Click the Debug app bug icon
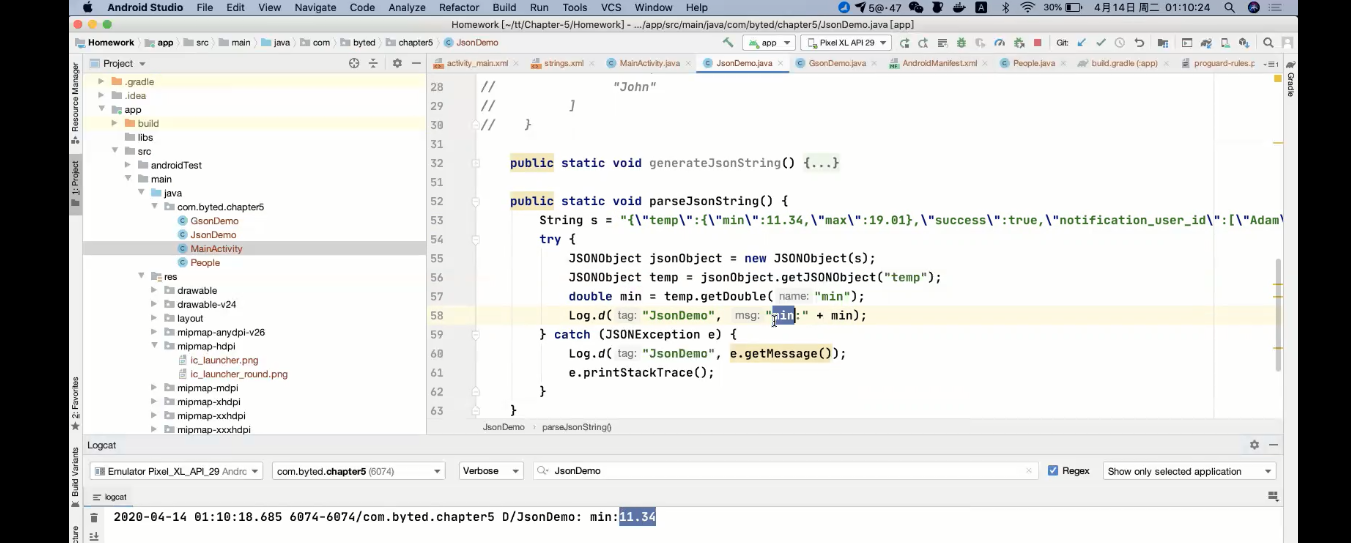This screenshot has width=1351, height=543. coord(961,43)
